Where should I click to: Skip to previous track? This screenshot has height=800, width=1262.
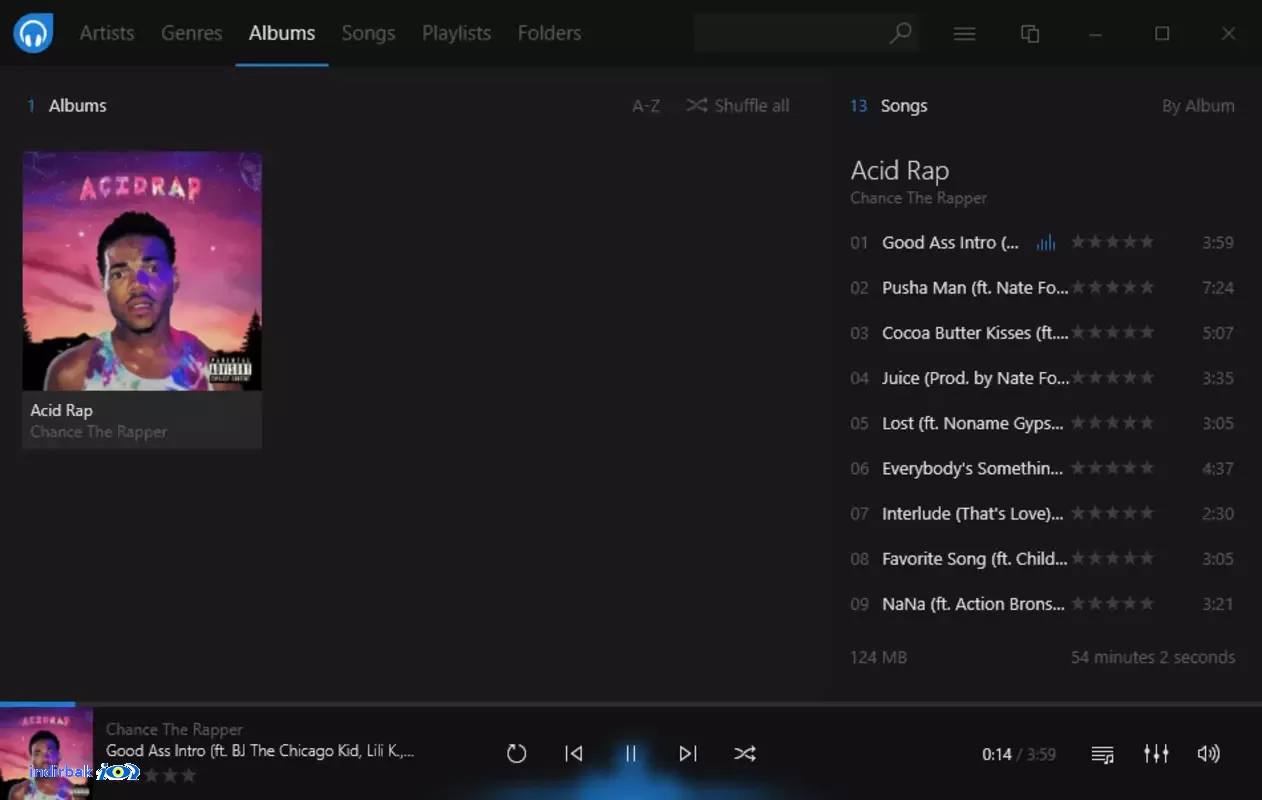tap(573, 754)
